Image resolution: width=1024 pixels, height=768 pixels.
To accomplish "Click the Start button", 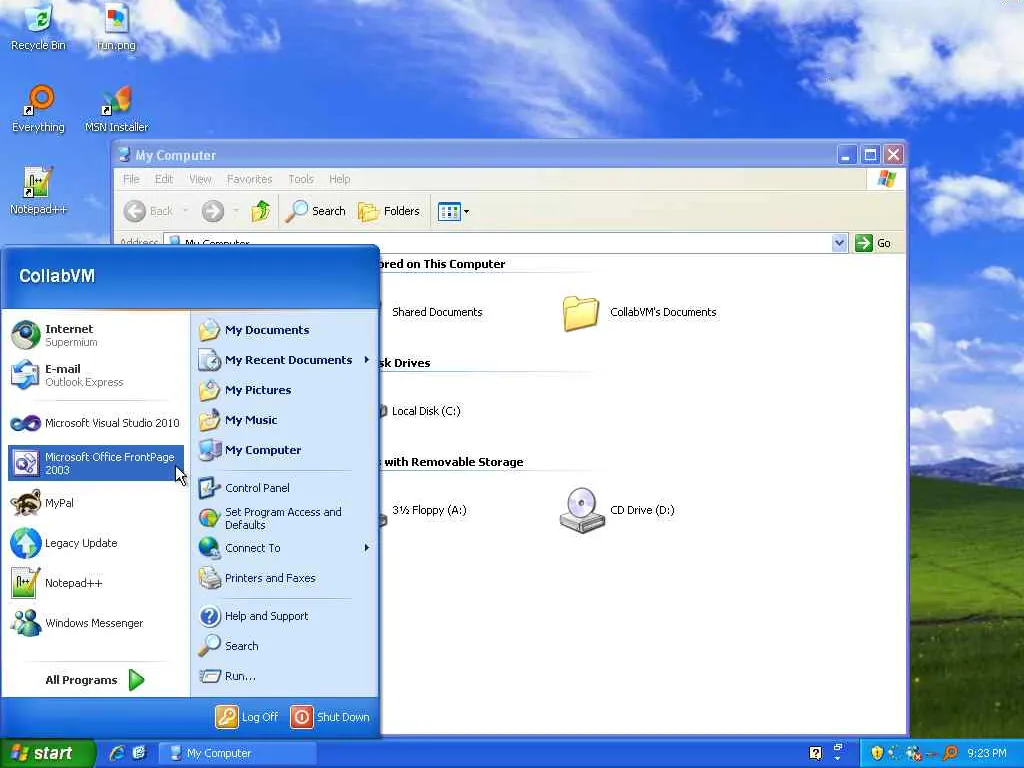I will click(x=47, y=753).
